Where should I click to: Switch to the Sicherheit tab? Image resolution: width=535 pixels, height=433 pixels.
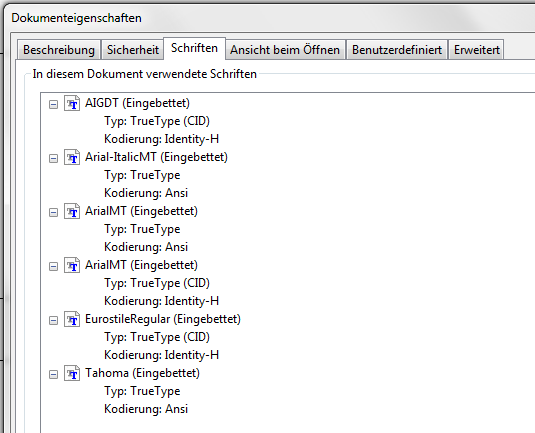[133, 50]
